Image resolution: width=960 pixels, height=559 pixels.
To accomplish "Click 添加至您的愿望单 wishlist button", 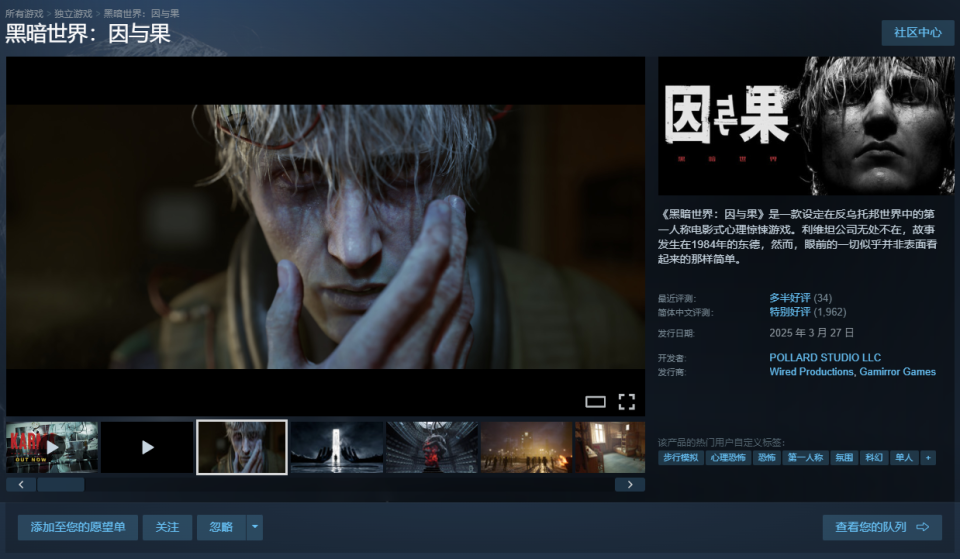I will 78,527.
